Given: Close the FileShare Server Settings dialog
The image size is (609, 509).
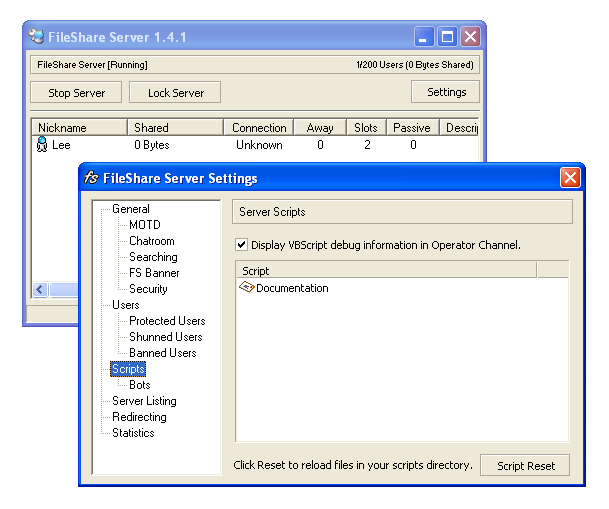Looking at the screenshot, I should (x=570, y=178).
